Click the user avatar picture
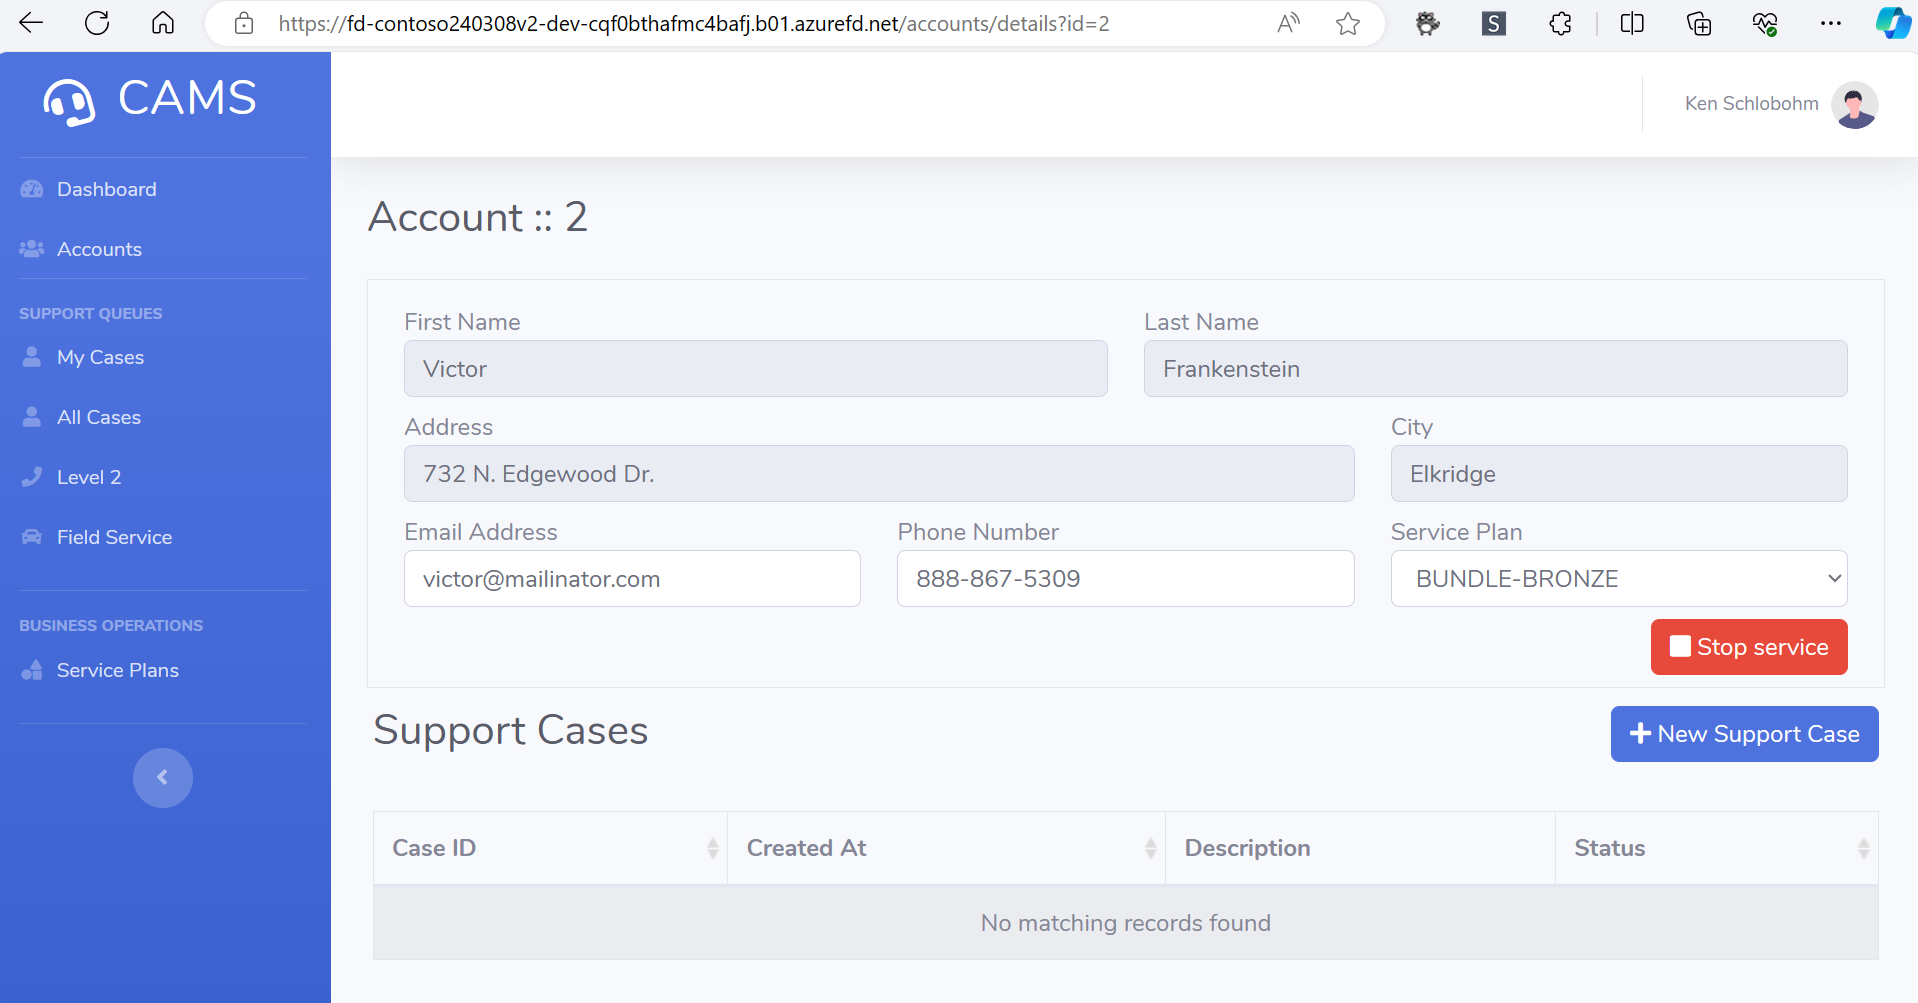Viewport: 1918px width, 1003px height. [1855, 105]
